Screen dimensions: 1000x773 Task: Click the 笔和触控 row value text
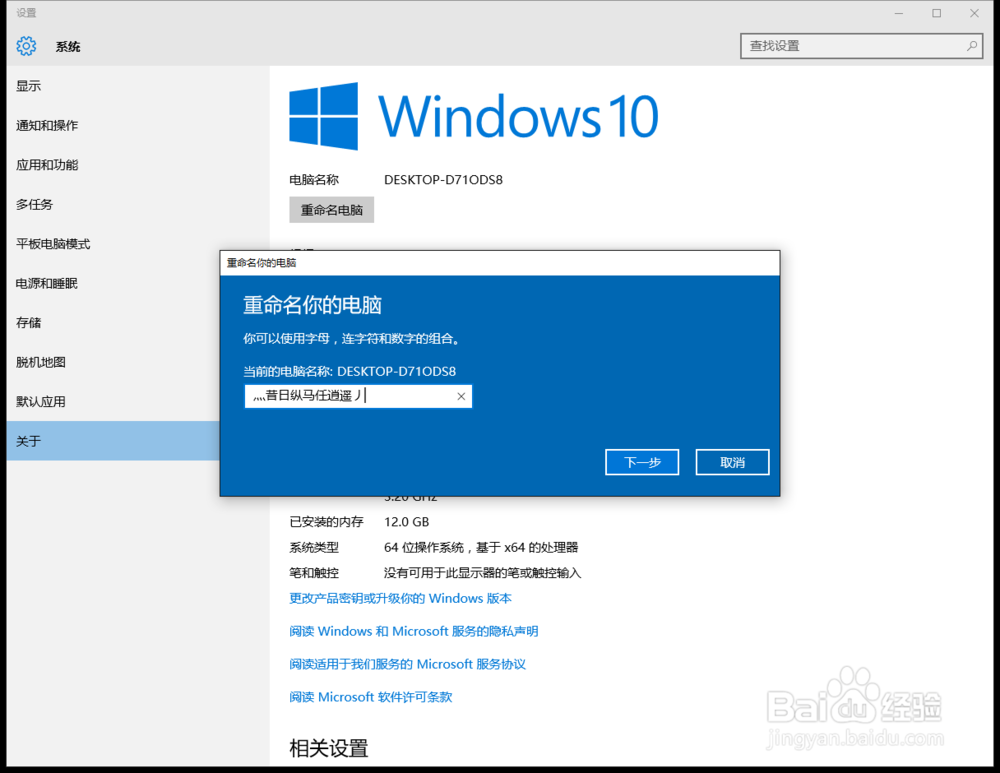point(482,573)
